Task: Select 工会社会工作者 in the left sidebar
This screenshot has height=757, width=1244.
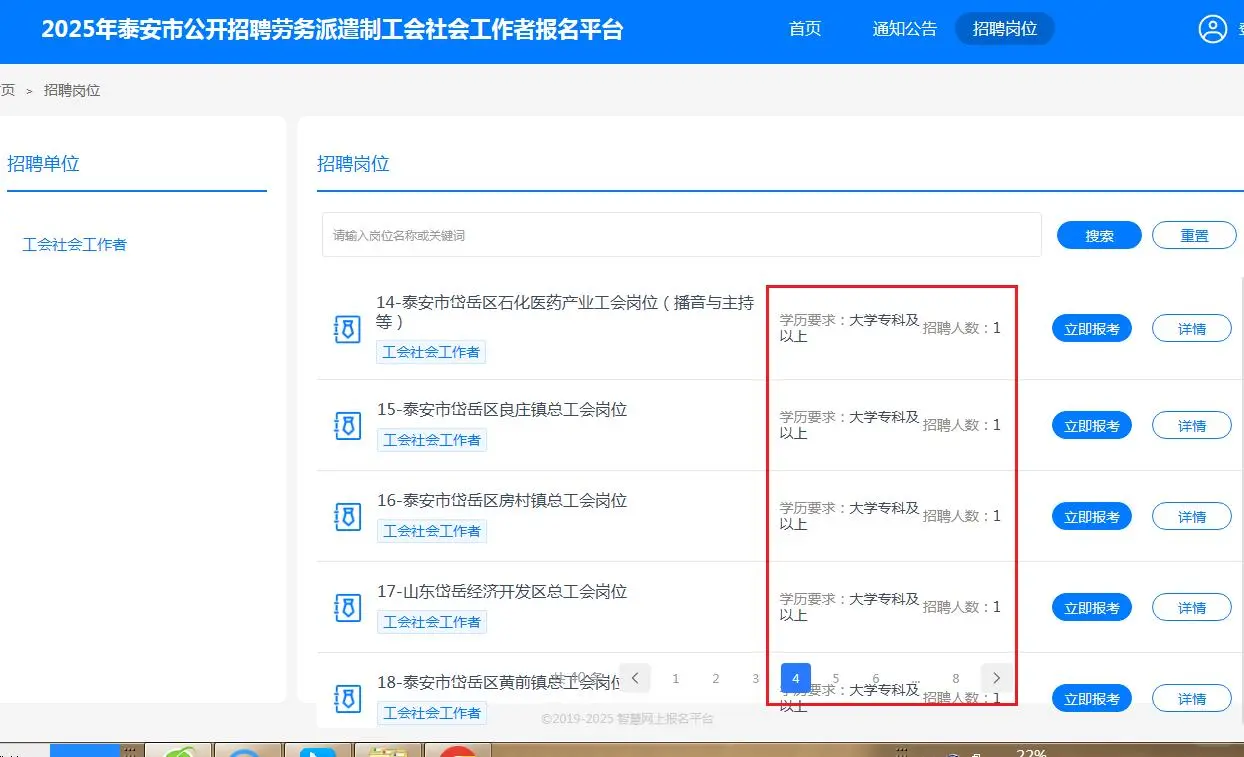Action: point(74,244)
